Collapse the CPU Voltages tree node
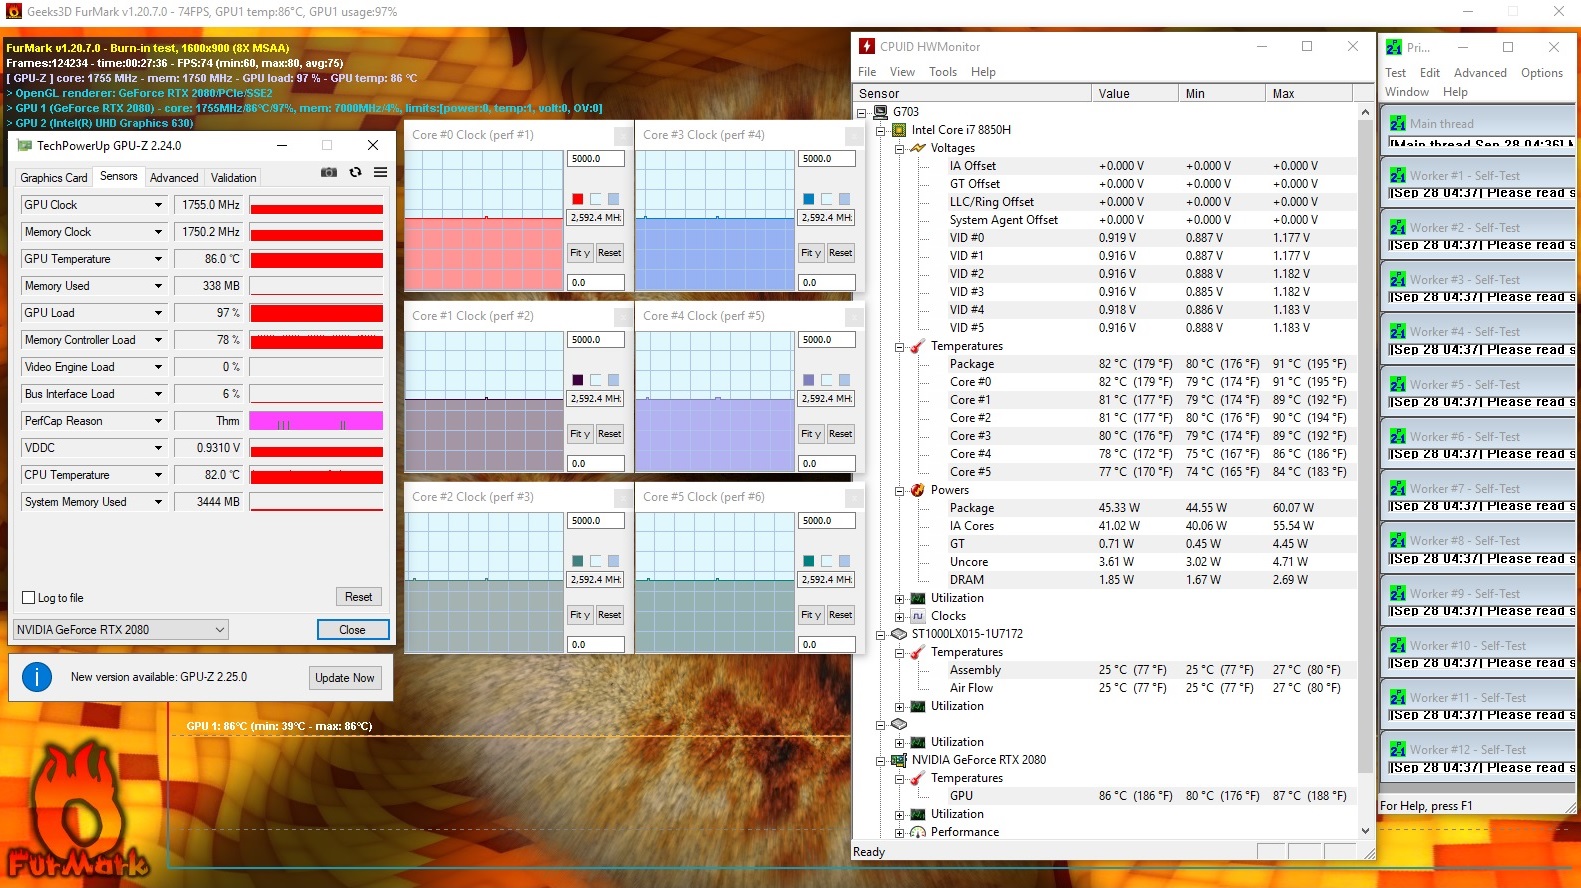Viewport: 1581px width, 888px height. [899, 148]
